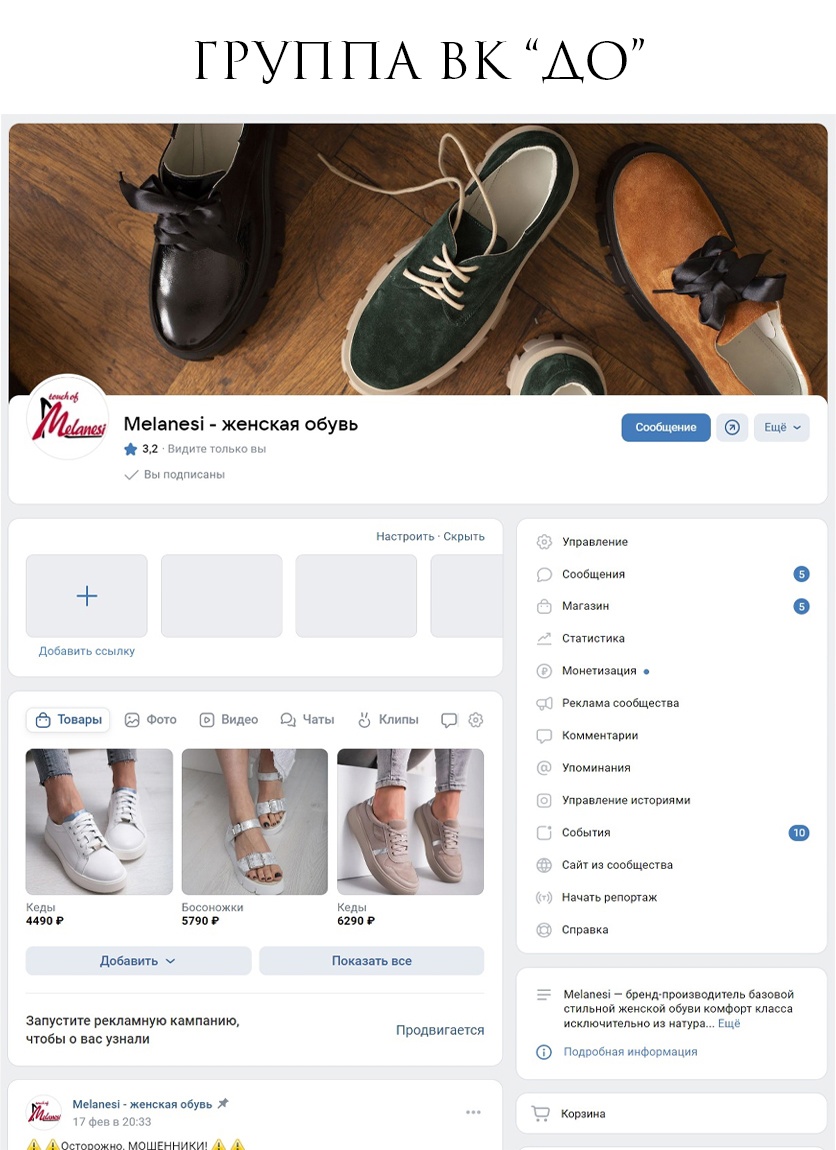Expand the Добавить dropdown under products
The width and height of the screenshot is (836, 1150).
139,961
